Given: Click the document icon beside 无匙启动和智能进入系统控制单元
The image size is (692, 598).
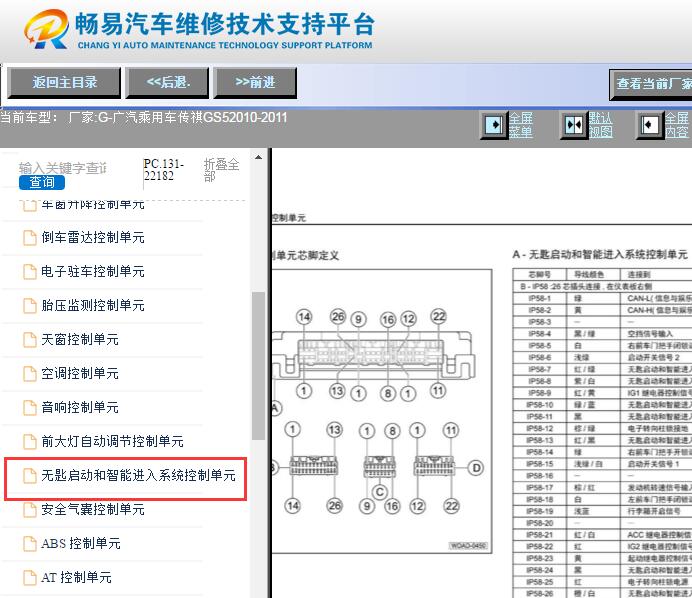Looking at the screenshot, I should pyautogui.click(x=30, y=475).
